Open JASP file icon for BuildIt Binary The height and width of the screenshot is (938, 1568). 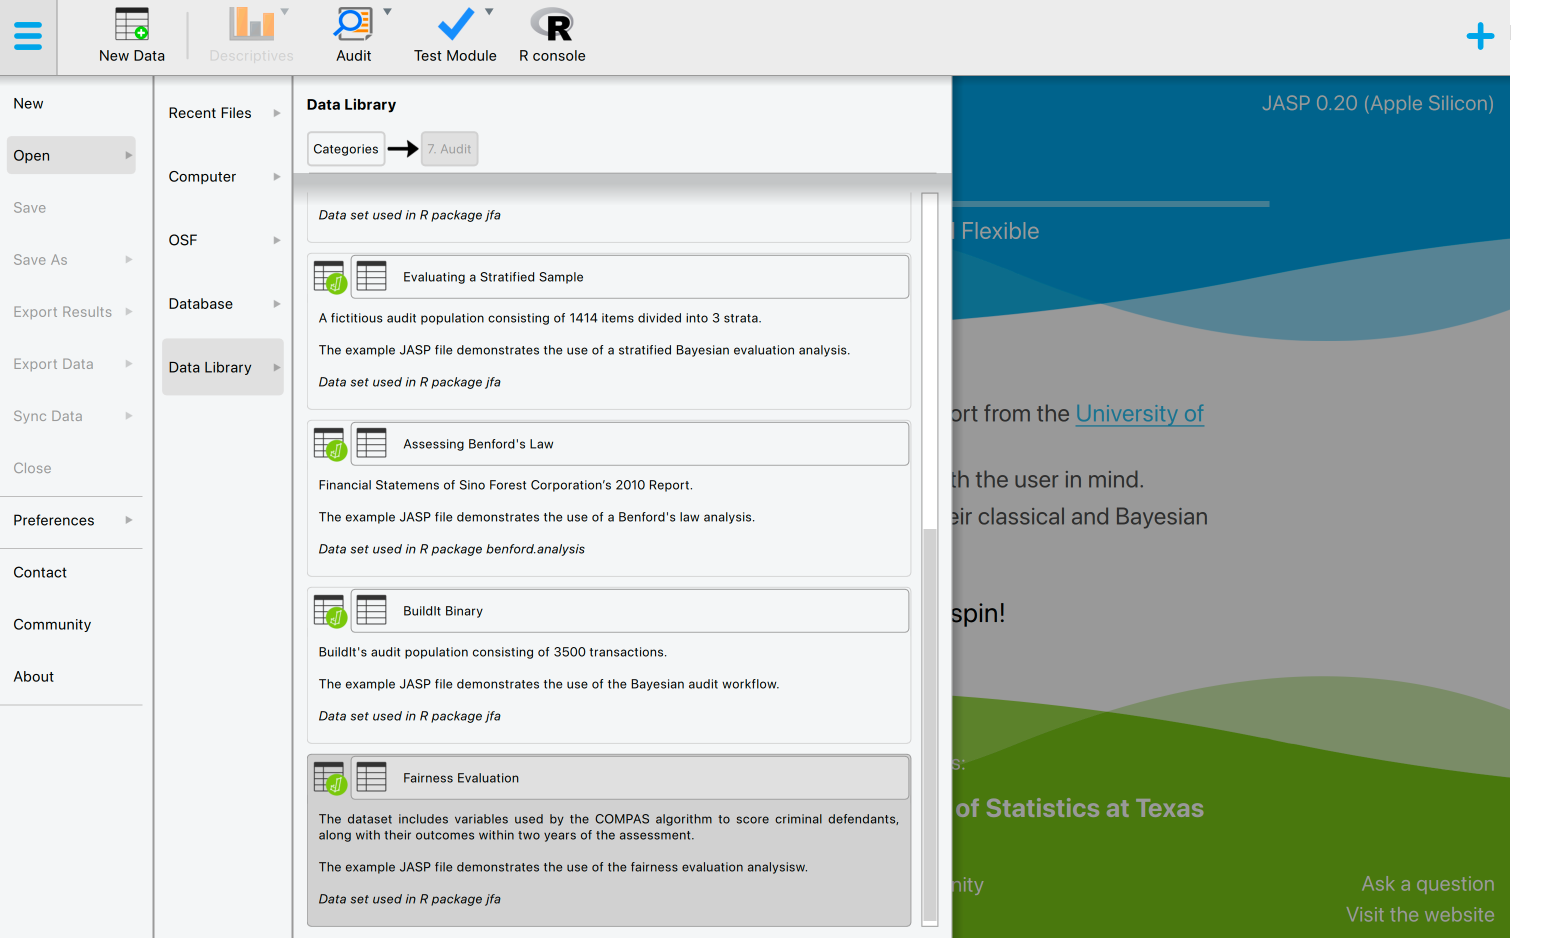[x=329, y=611]
